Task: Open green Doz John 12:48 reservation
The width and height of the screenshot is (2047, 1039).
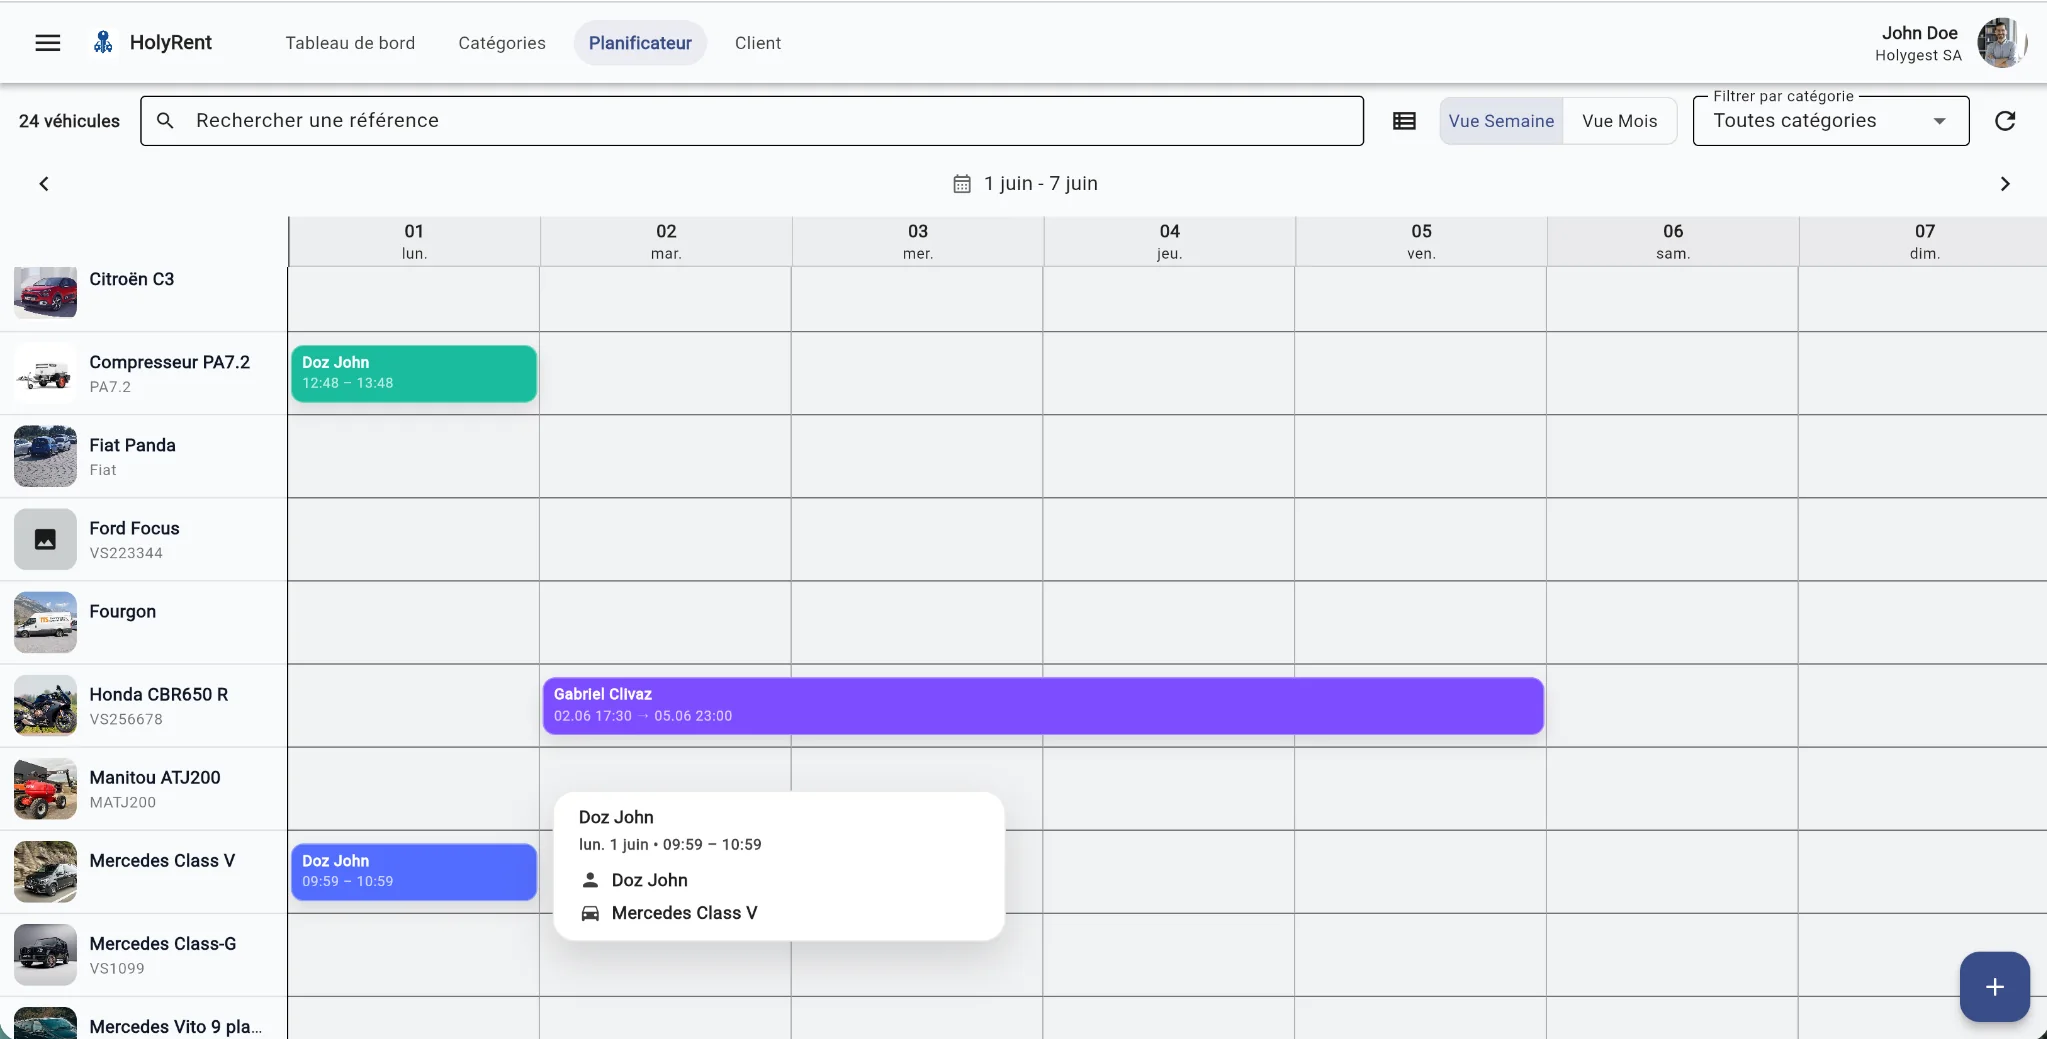Action: [414, 373]
